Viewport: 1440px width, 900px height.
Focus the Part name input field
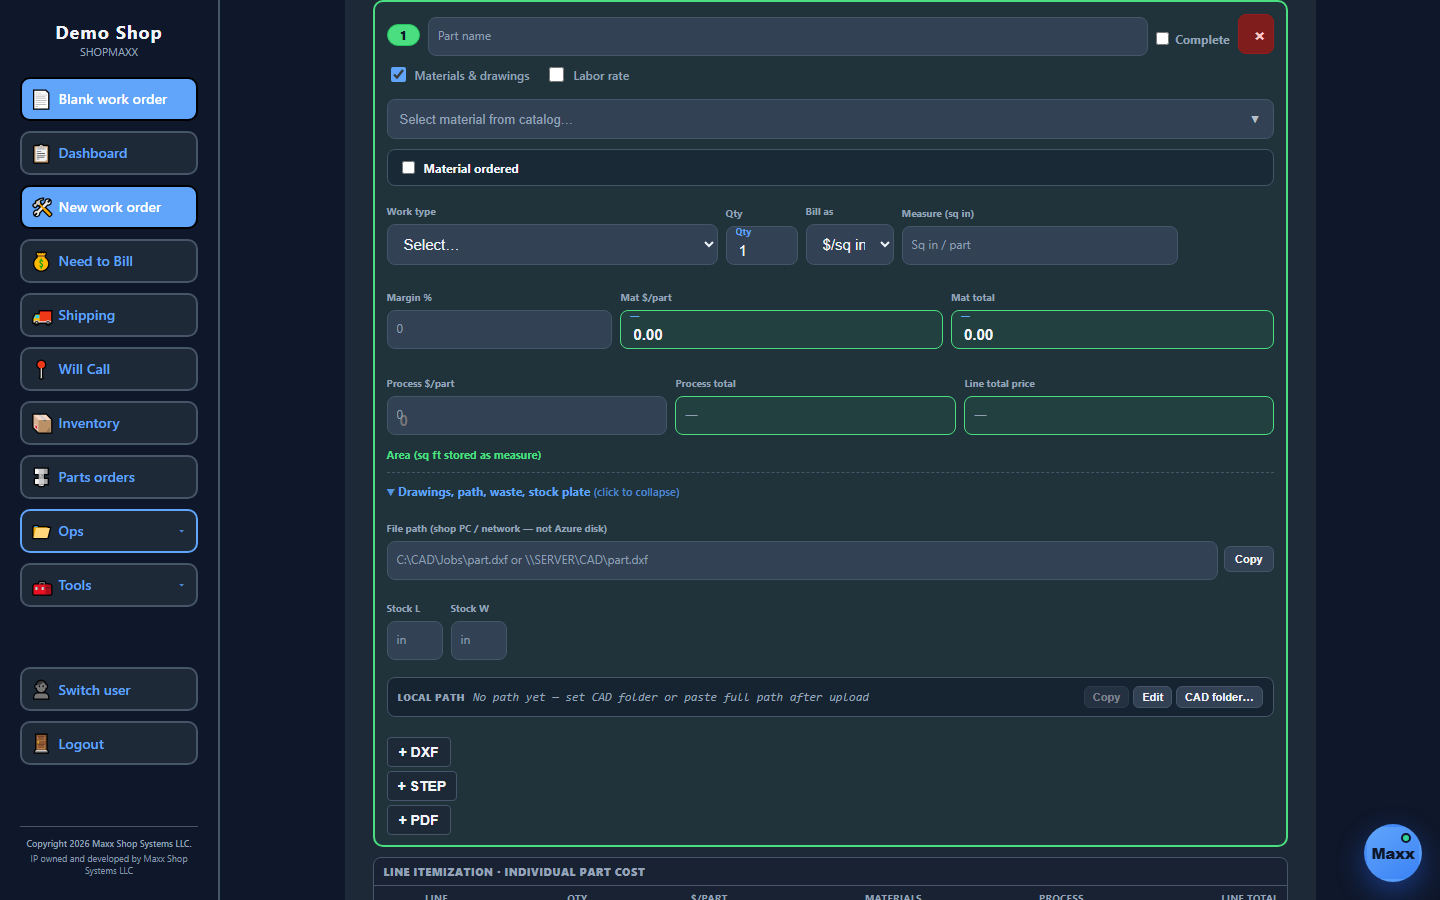point(787,36)
